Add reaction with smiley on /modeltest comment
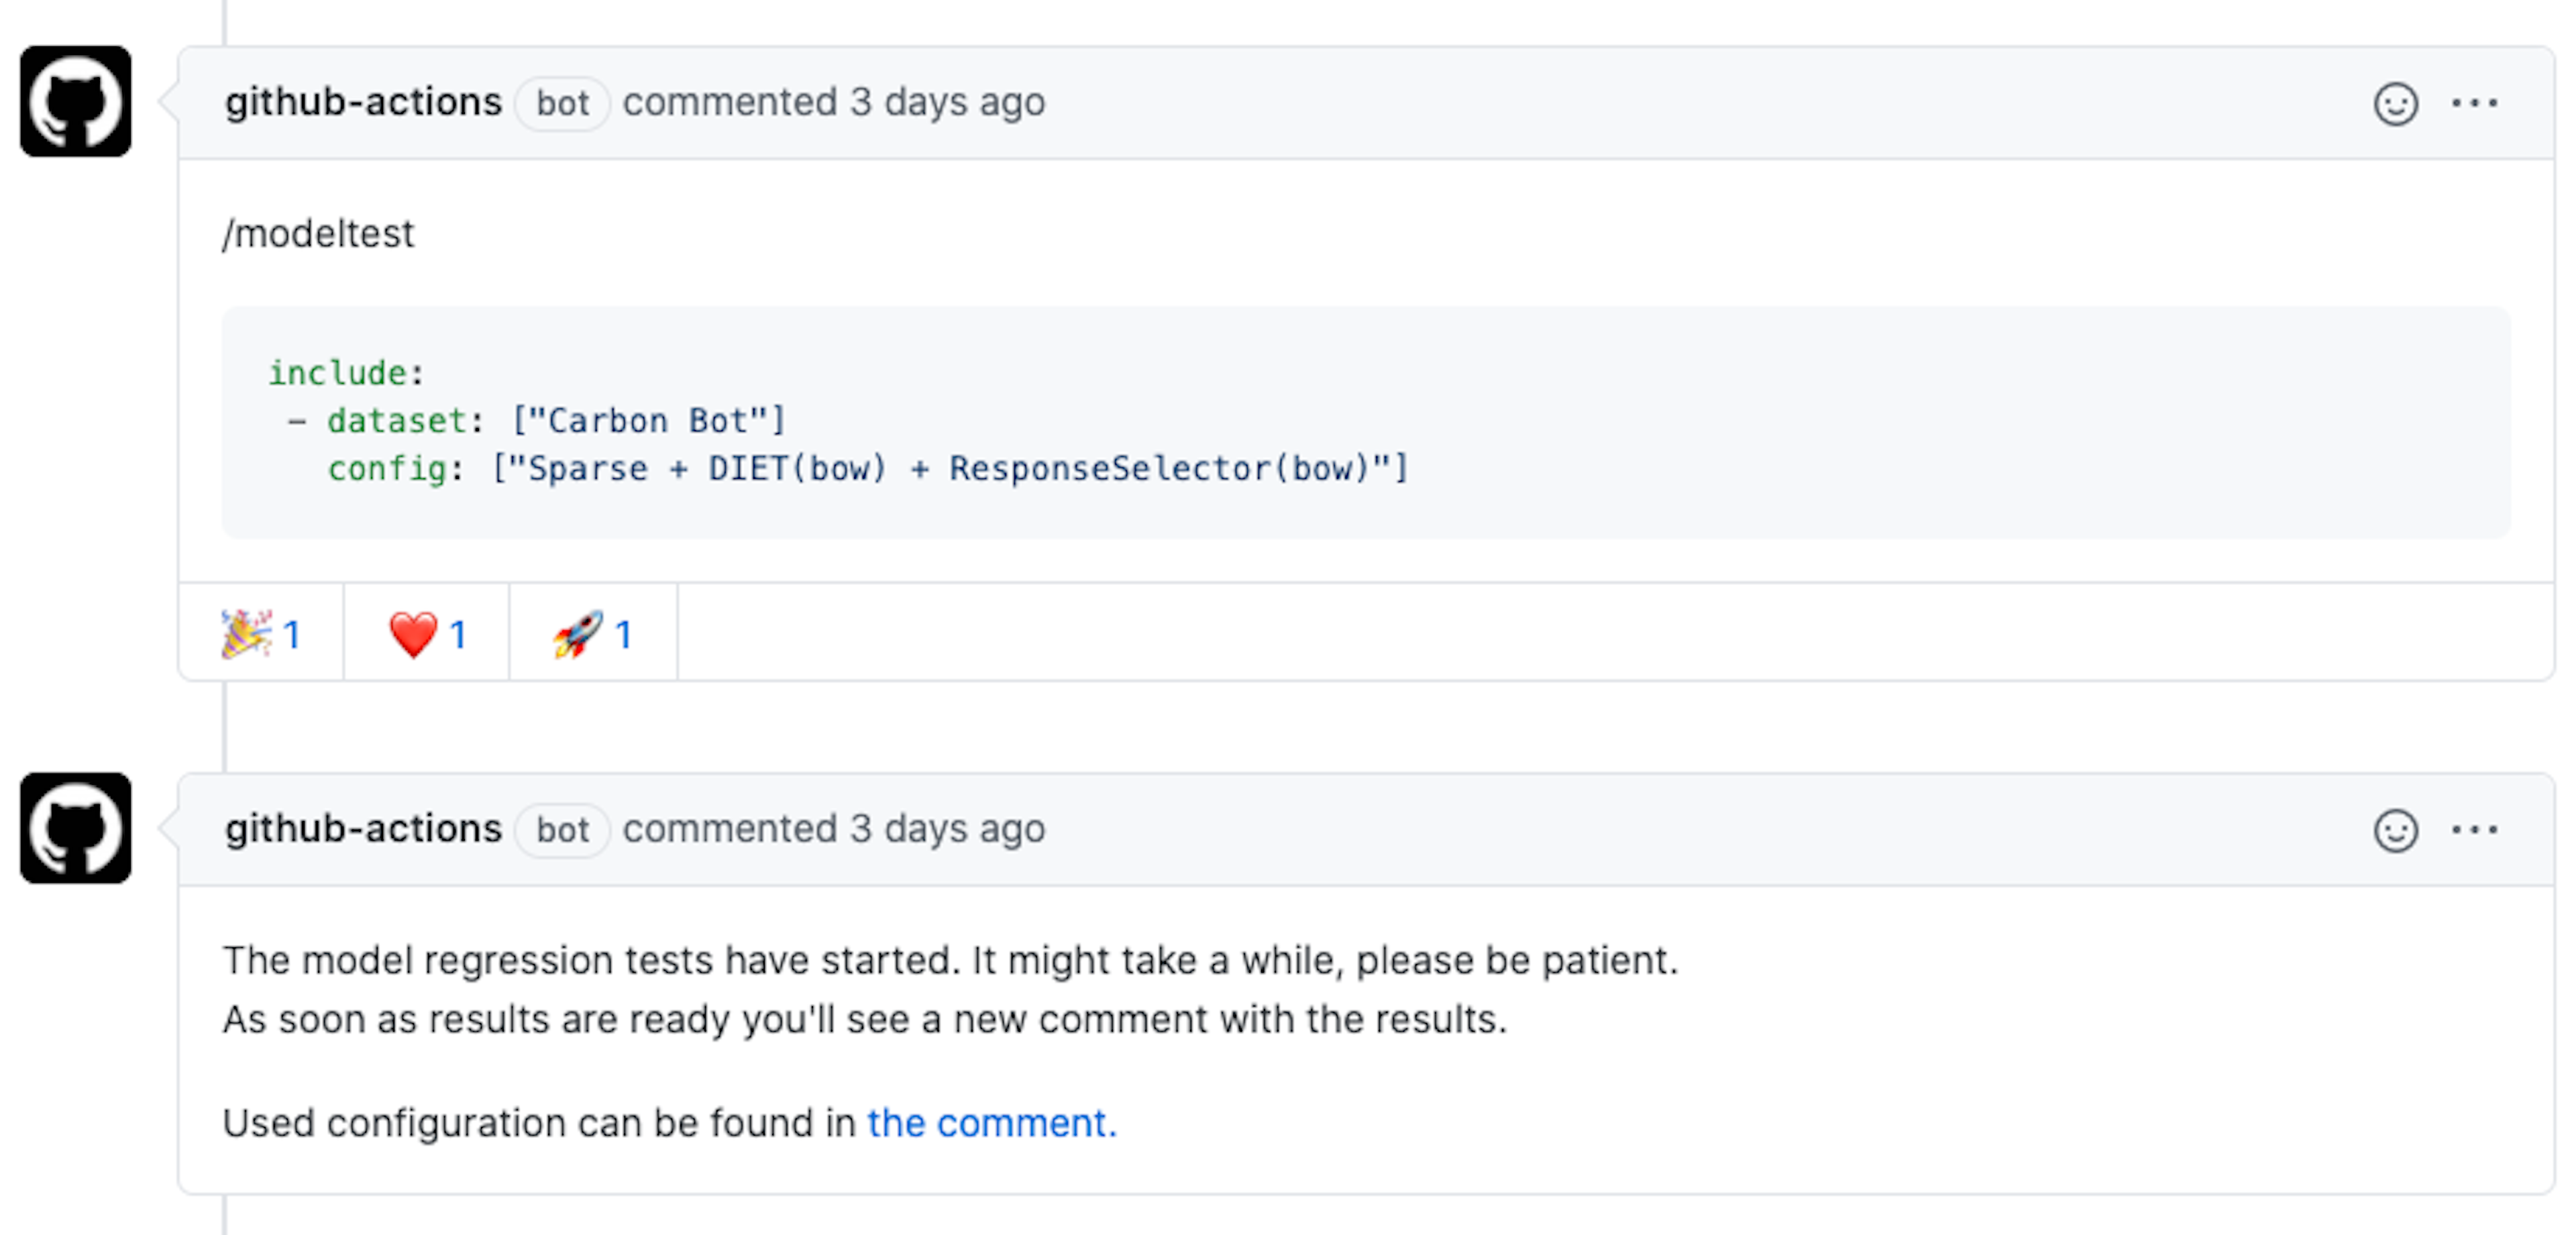This screenshot has width=2576, height=1235. pos(2395,103)
